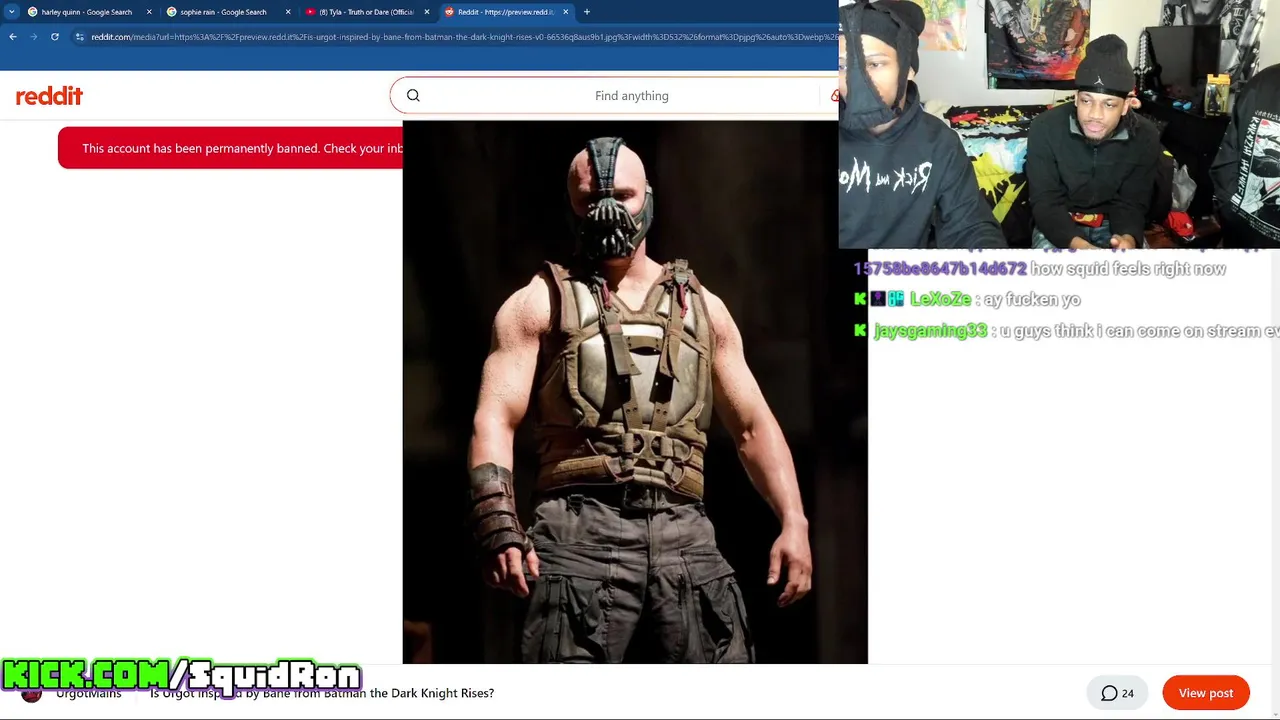Go forward in browser history
The image size is (1280, 720).
point(33,37)
